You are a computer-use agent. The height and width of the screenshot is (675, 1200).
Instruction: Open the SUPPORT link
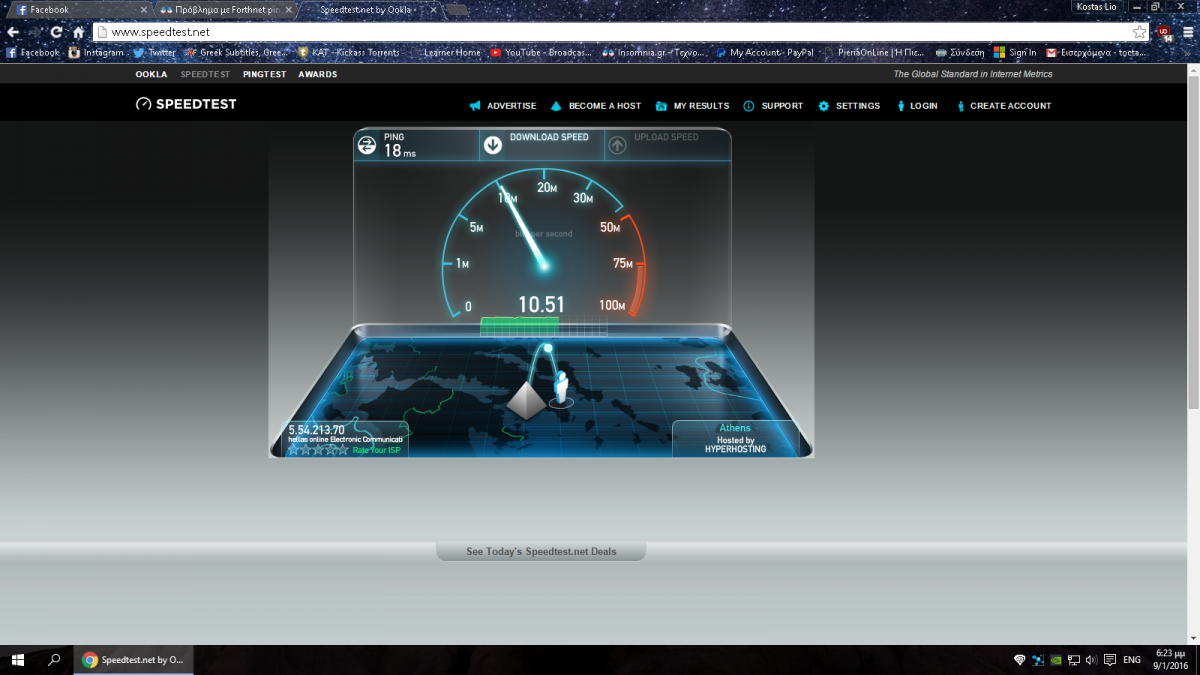782,106
